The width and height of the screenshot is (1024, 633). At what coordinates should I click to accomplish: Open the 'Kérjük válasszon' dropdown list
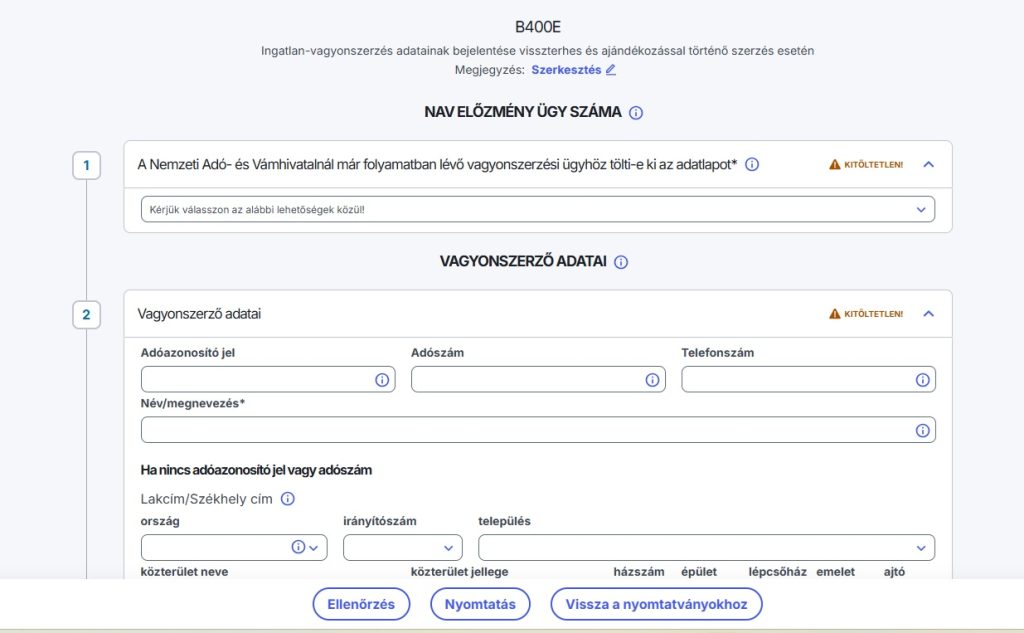point(537,210)
